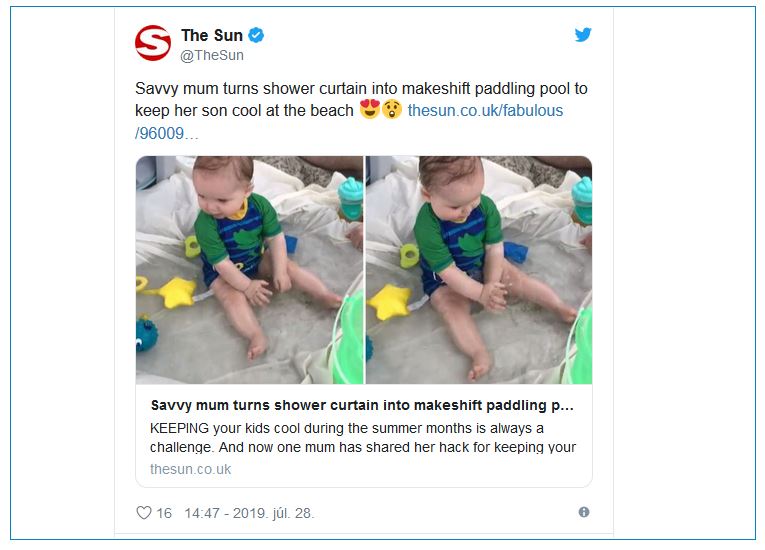
Task: Open the 14:47 - 2019. júl. 28. timestamp
Action: pyautogui.click(x=249, y=513)
